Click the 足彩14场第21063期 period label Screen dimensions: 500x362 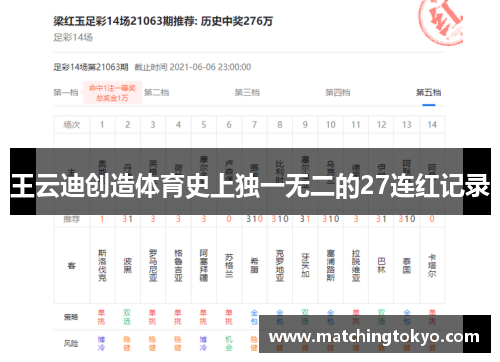click(91, 67)
